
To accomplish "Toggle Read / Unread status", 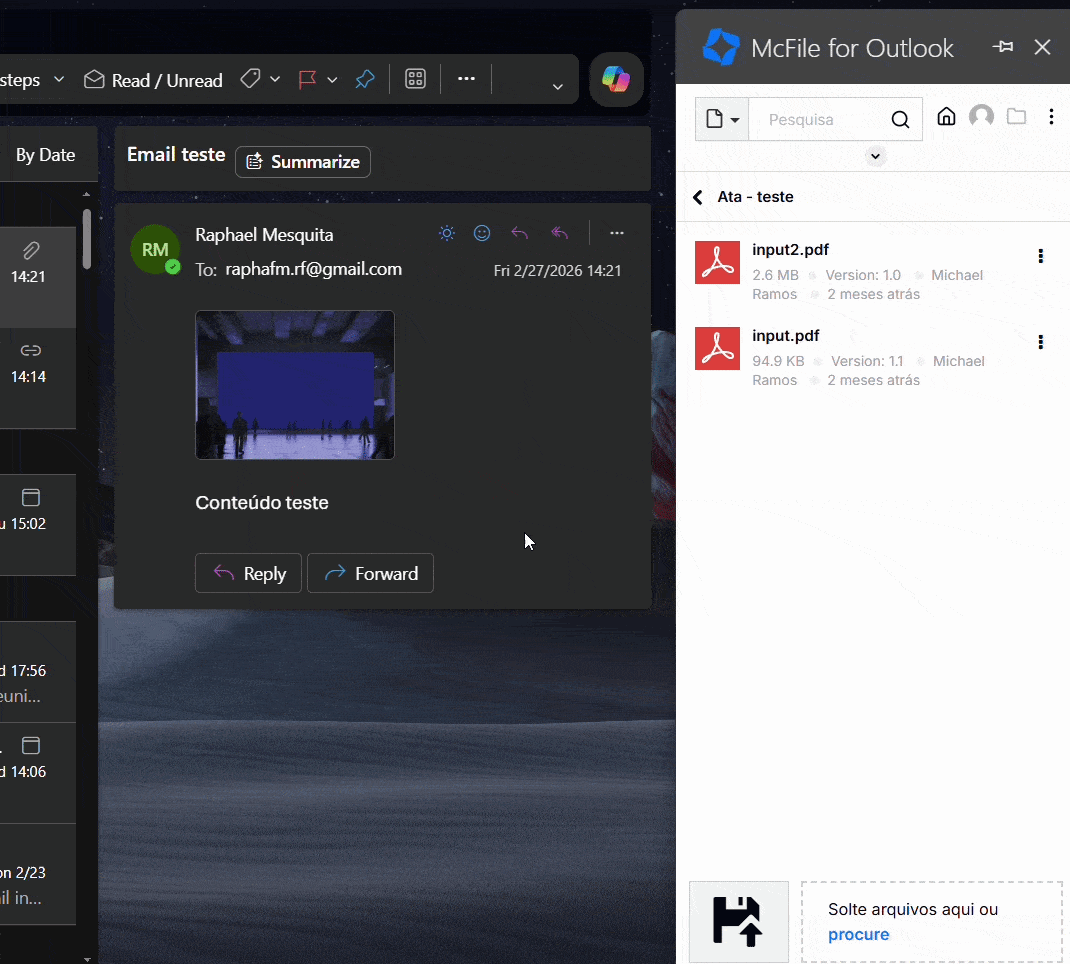I will [153, 80].
